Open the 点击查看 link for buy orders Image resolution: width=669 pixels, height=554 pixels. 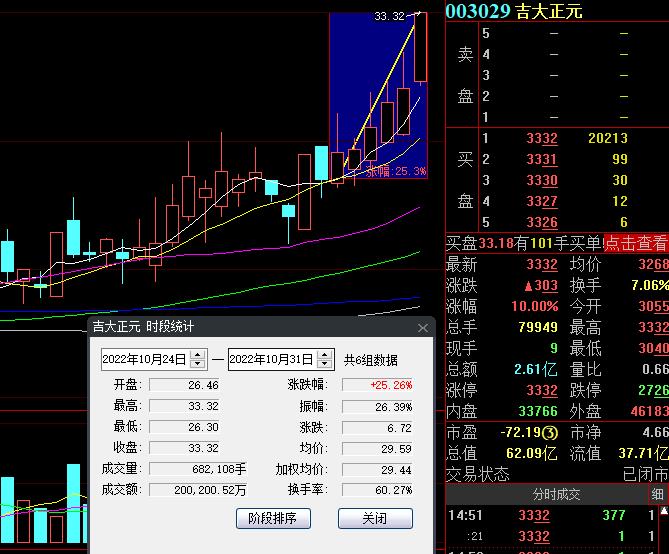635,243
